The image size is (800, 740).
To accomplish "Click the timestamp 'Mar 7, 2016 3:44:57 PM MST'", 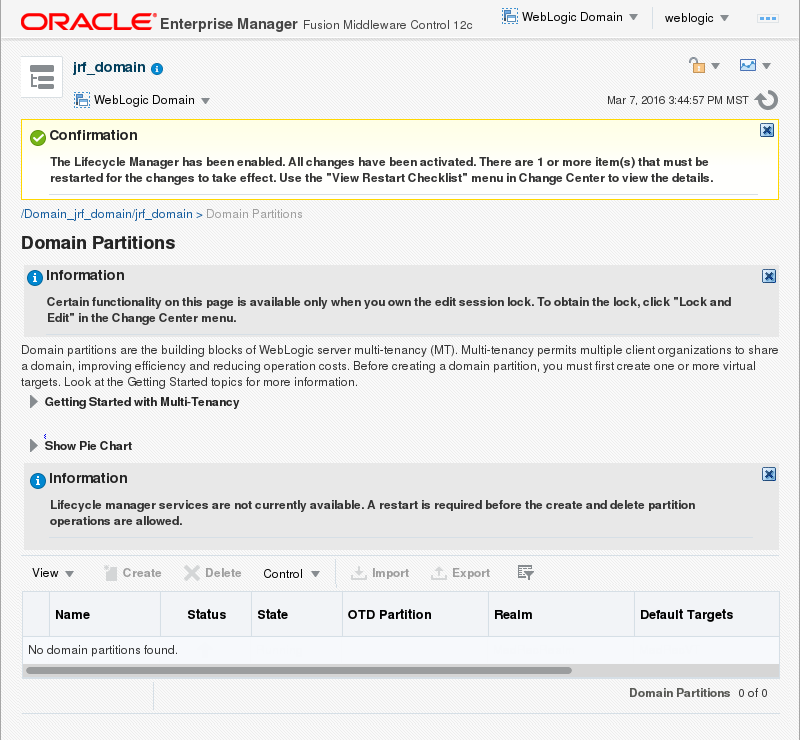I will coord(678,100).
